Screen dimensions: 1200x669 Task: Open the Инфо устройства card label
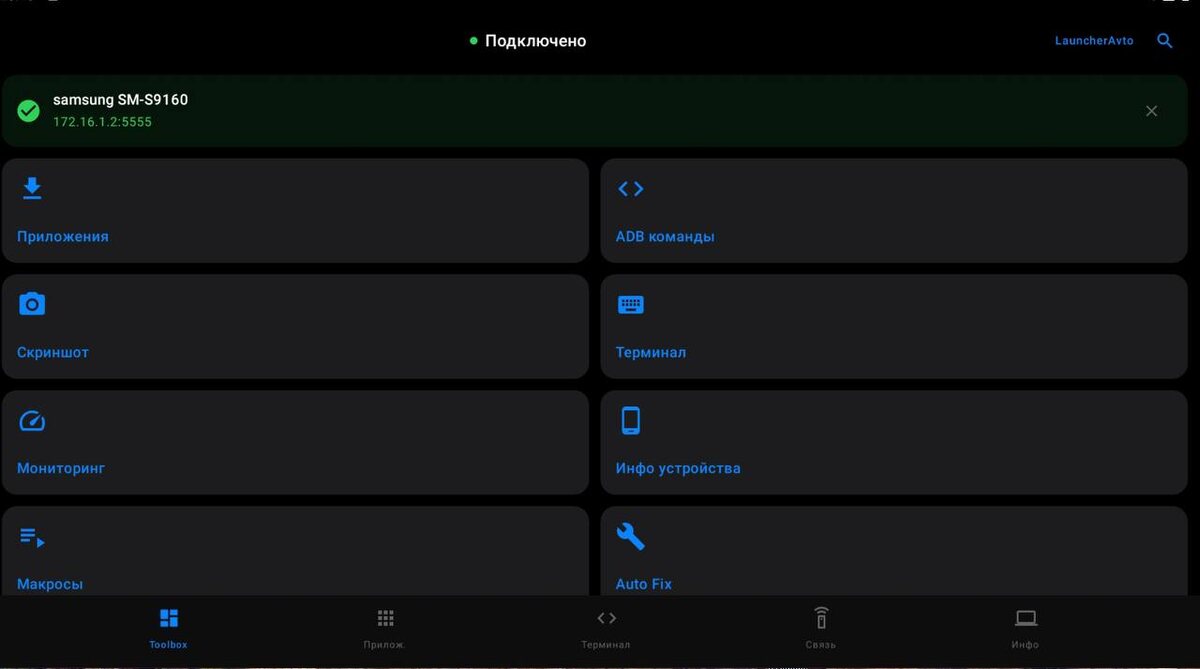coord(678,469)
